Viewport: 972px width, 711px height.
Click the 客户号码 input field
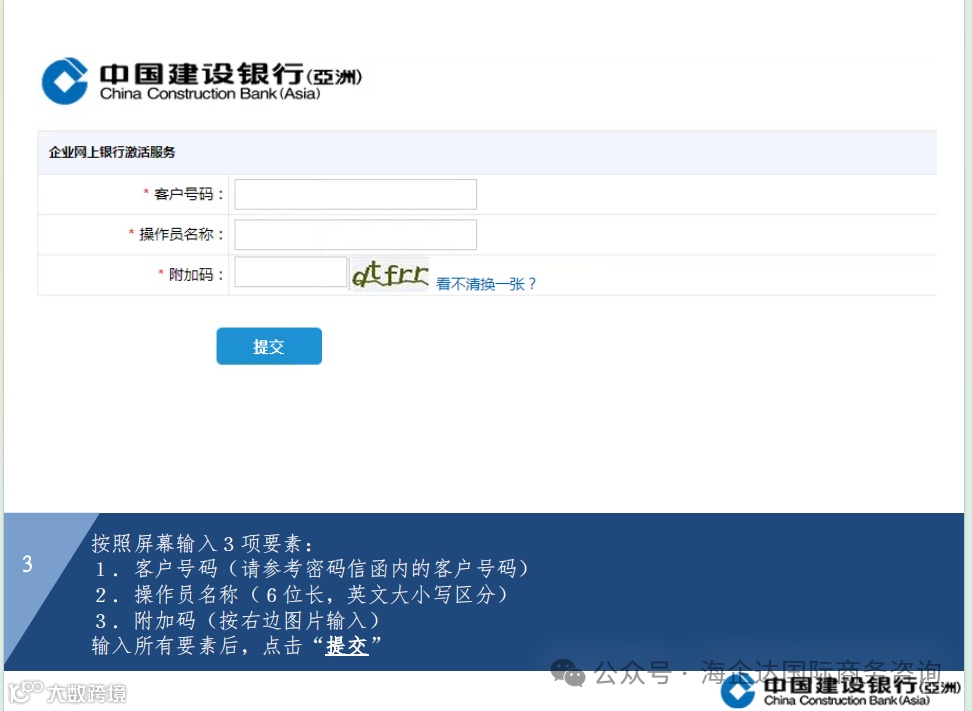355,195
